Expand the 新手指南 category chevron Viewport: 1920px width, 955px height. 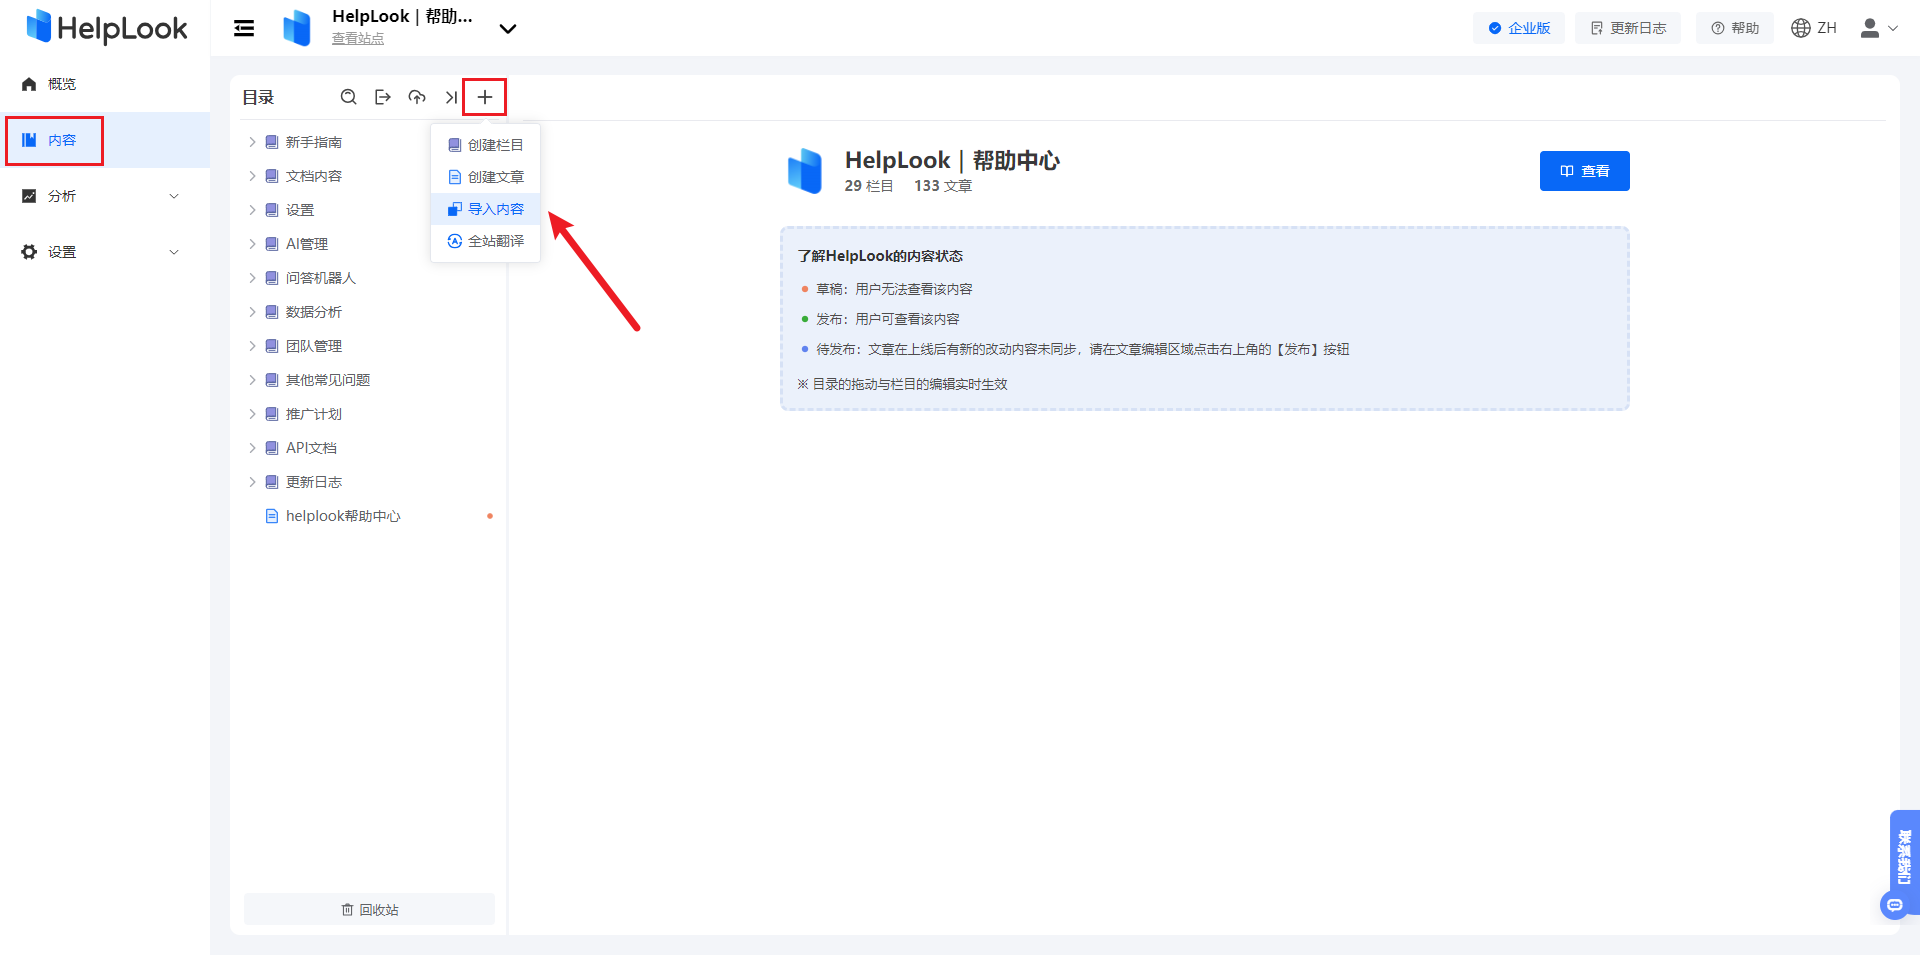click(x=252, y=142)
